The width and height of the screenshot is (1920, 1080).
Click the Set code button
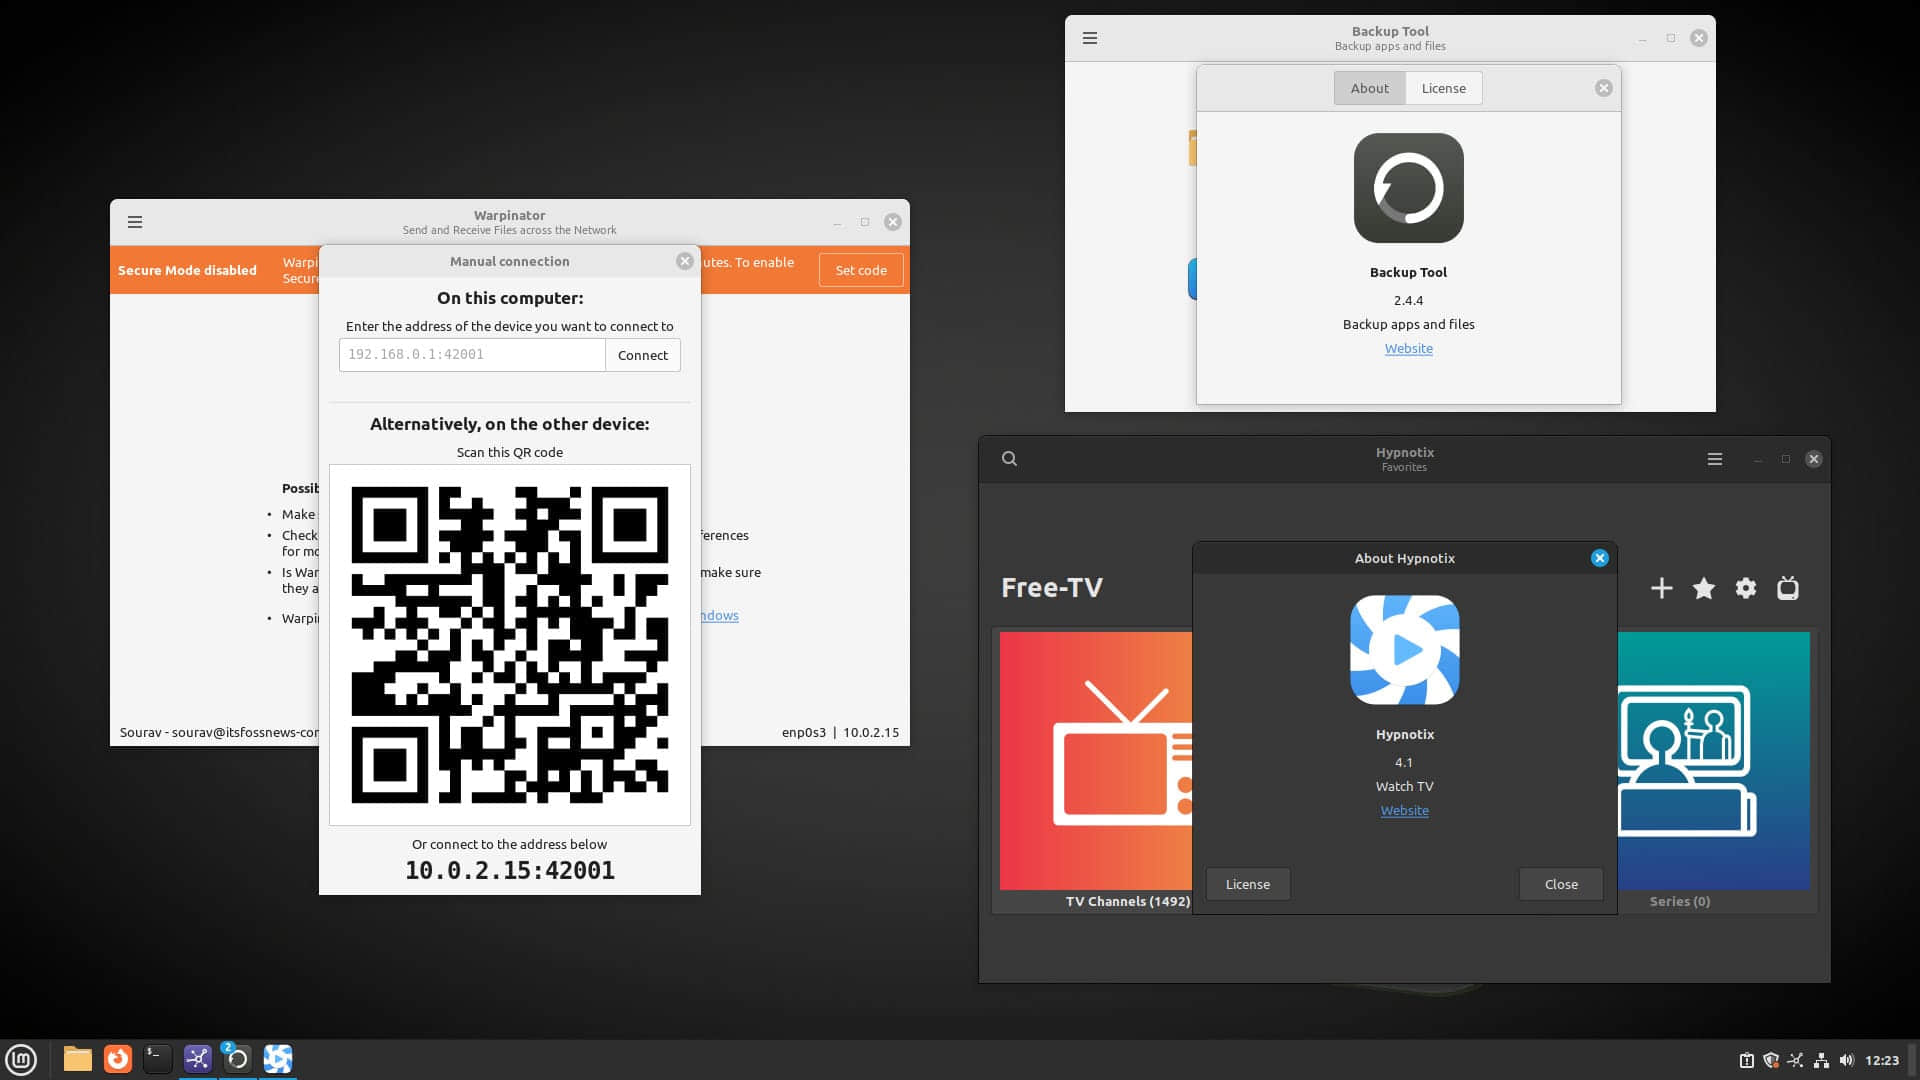pos(861,270)
